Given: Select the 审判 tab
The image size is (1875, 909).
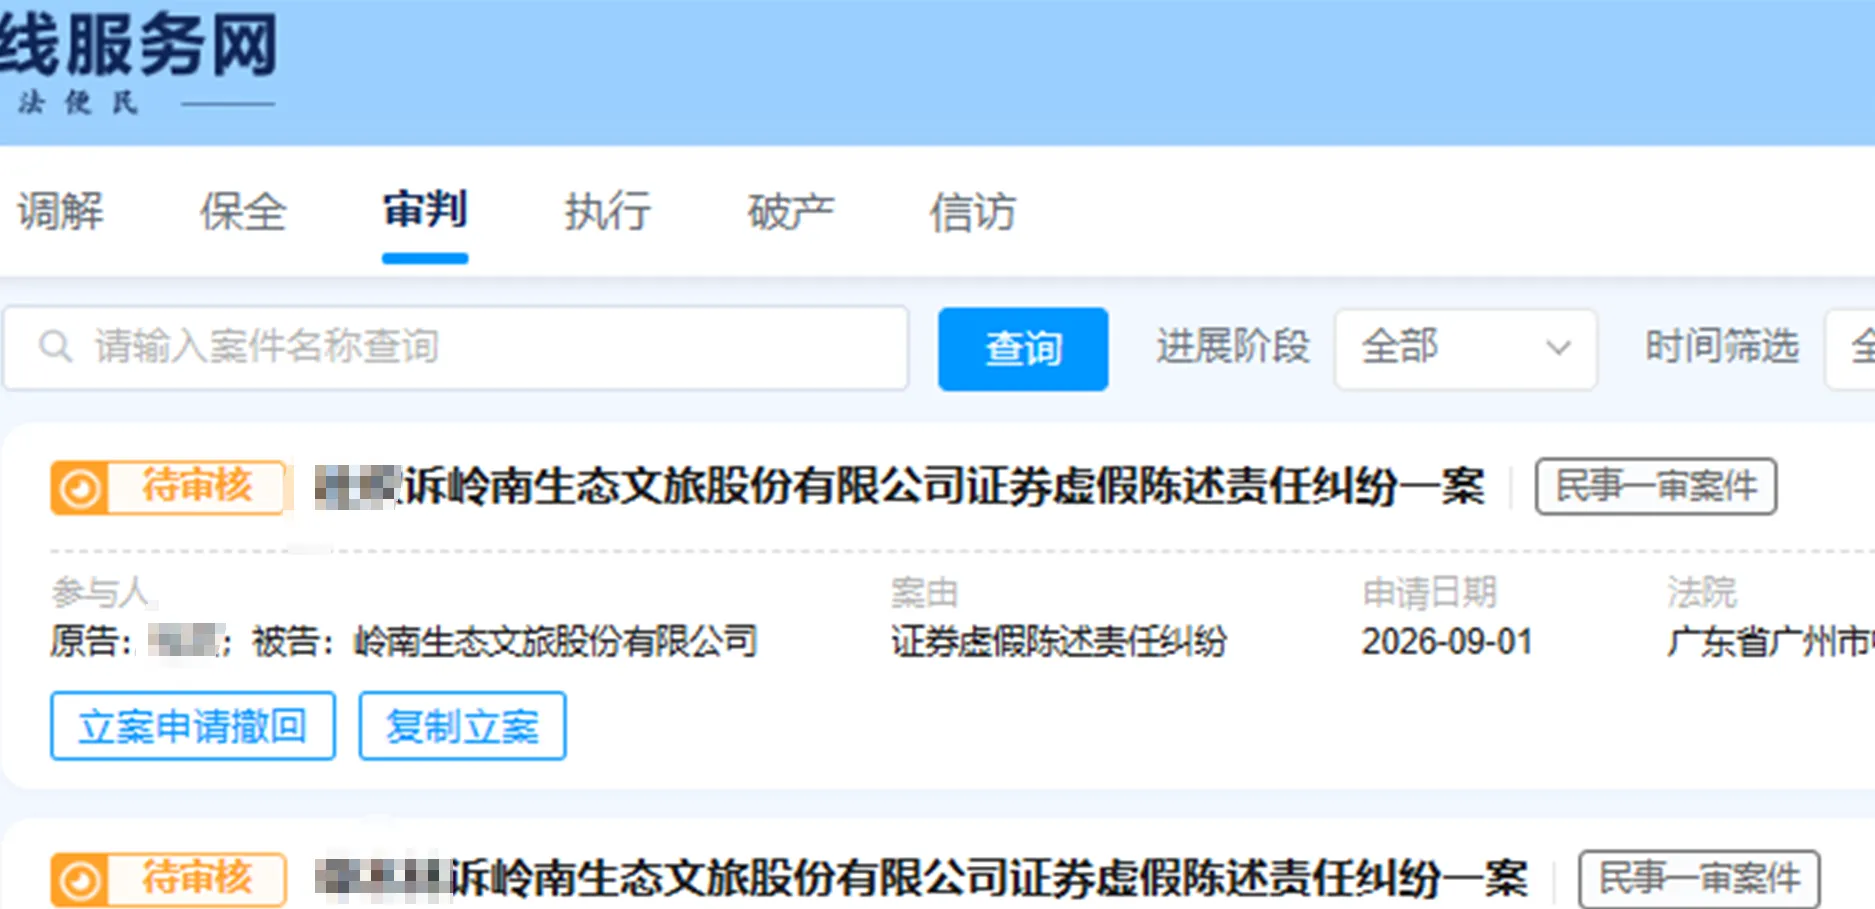Looking at the screenshot, I should 425,210.
